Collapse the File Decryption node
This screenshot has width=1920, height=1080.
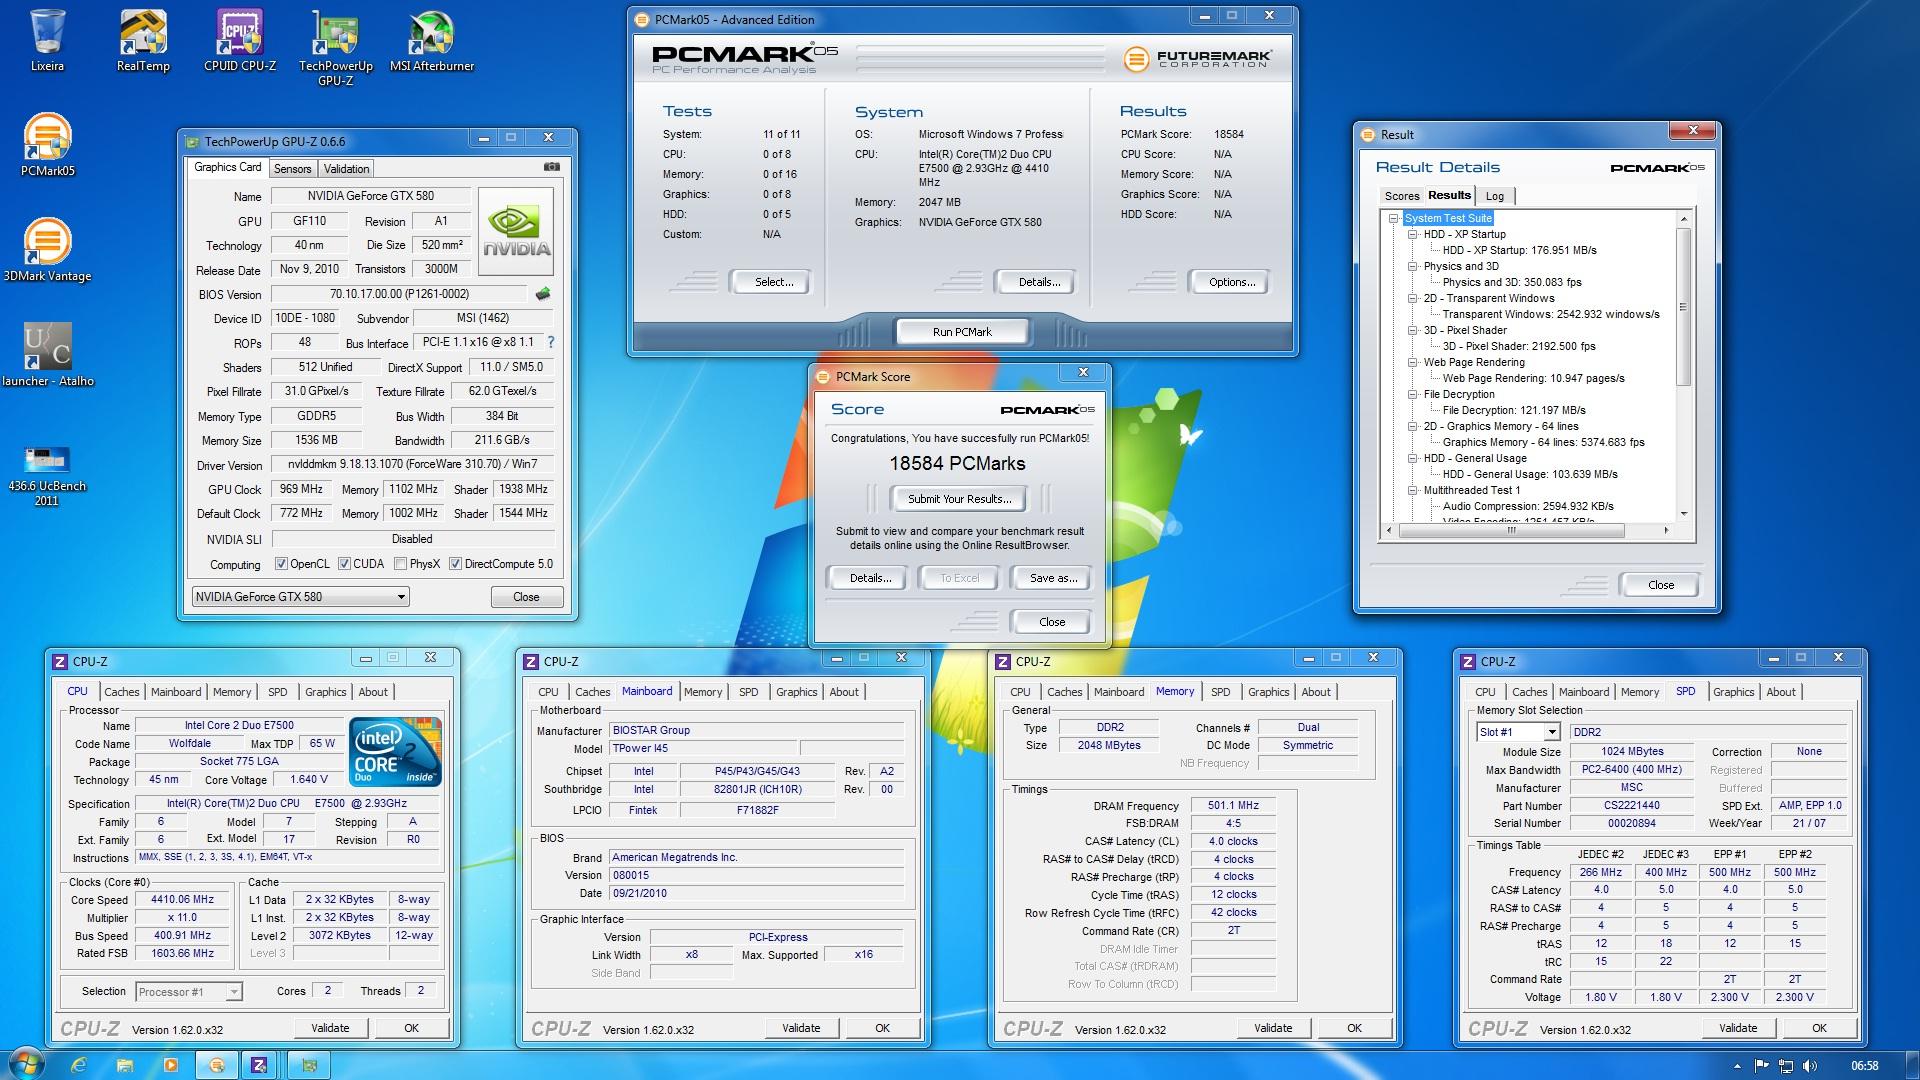coord(1412,394)
